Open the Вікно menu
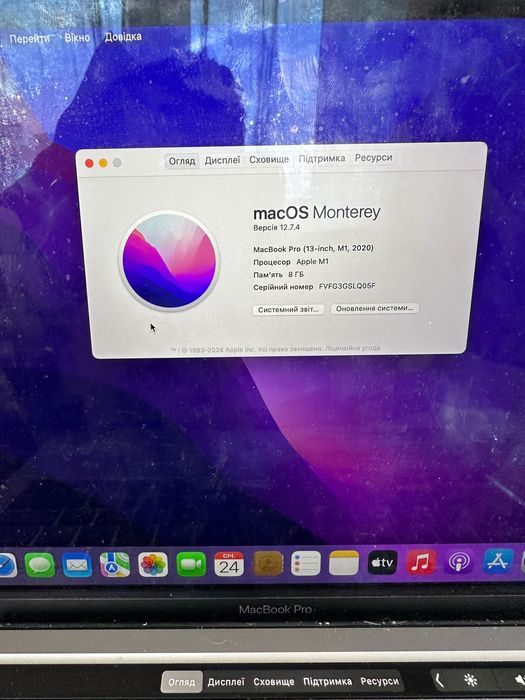 [77, 38]
